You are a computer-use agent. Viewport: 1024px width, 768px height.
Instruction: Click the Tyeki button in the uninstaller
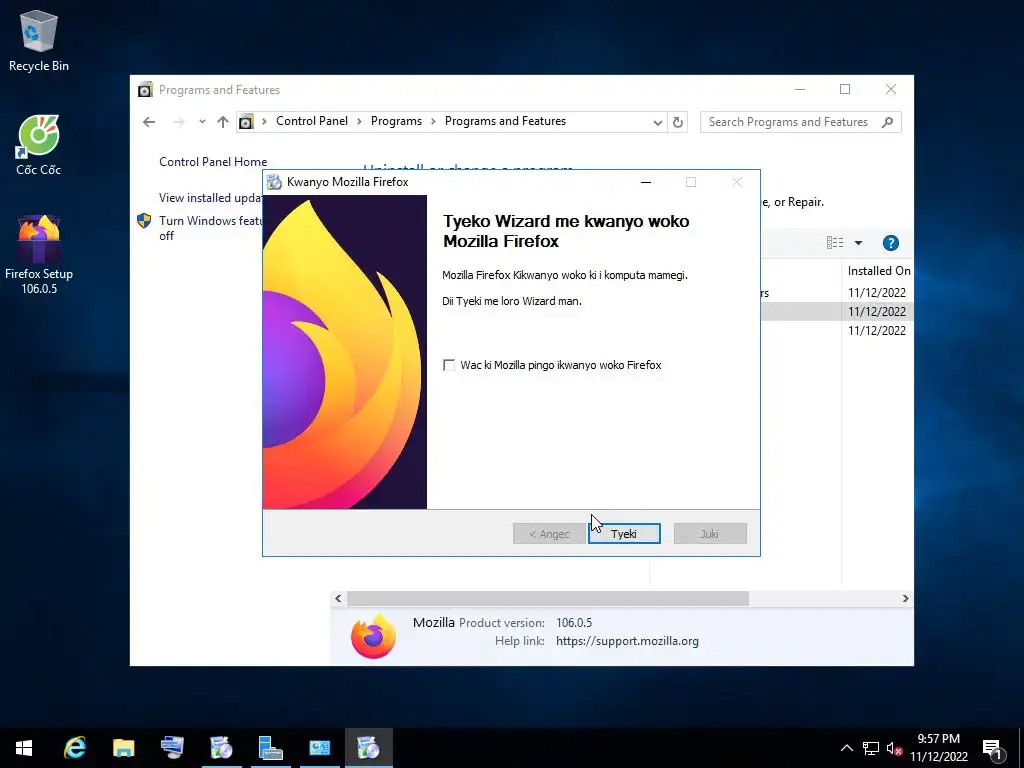pyautogui.click(x=624, y=534)
